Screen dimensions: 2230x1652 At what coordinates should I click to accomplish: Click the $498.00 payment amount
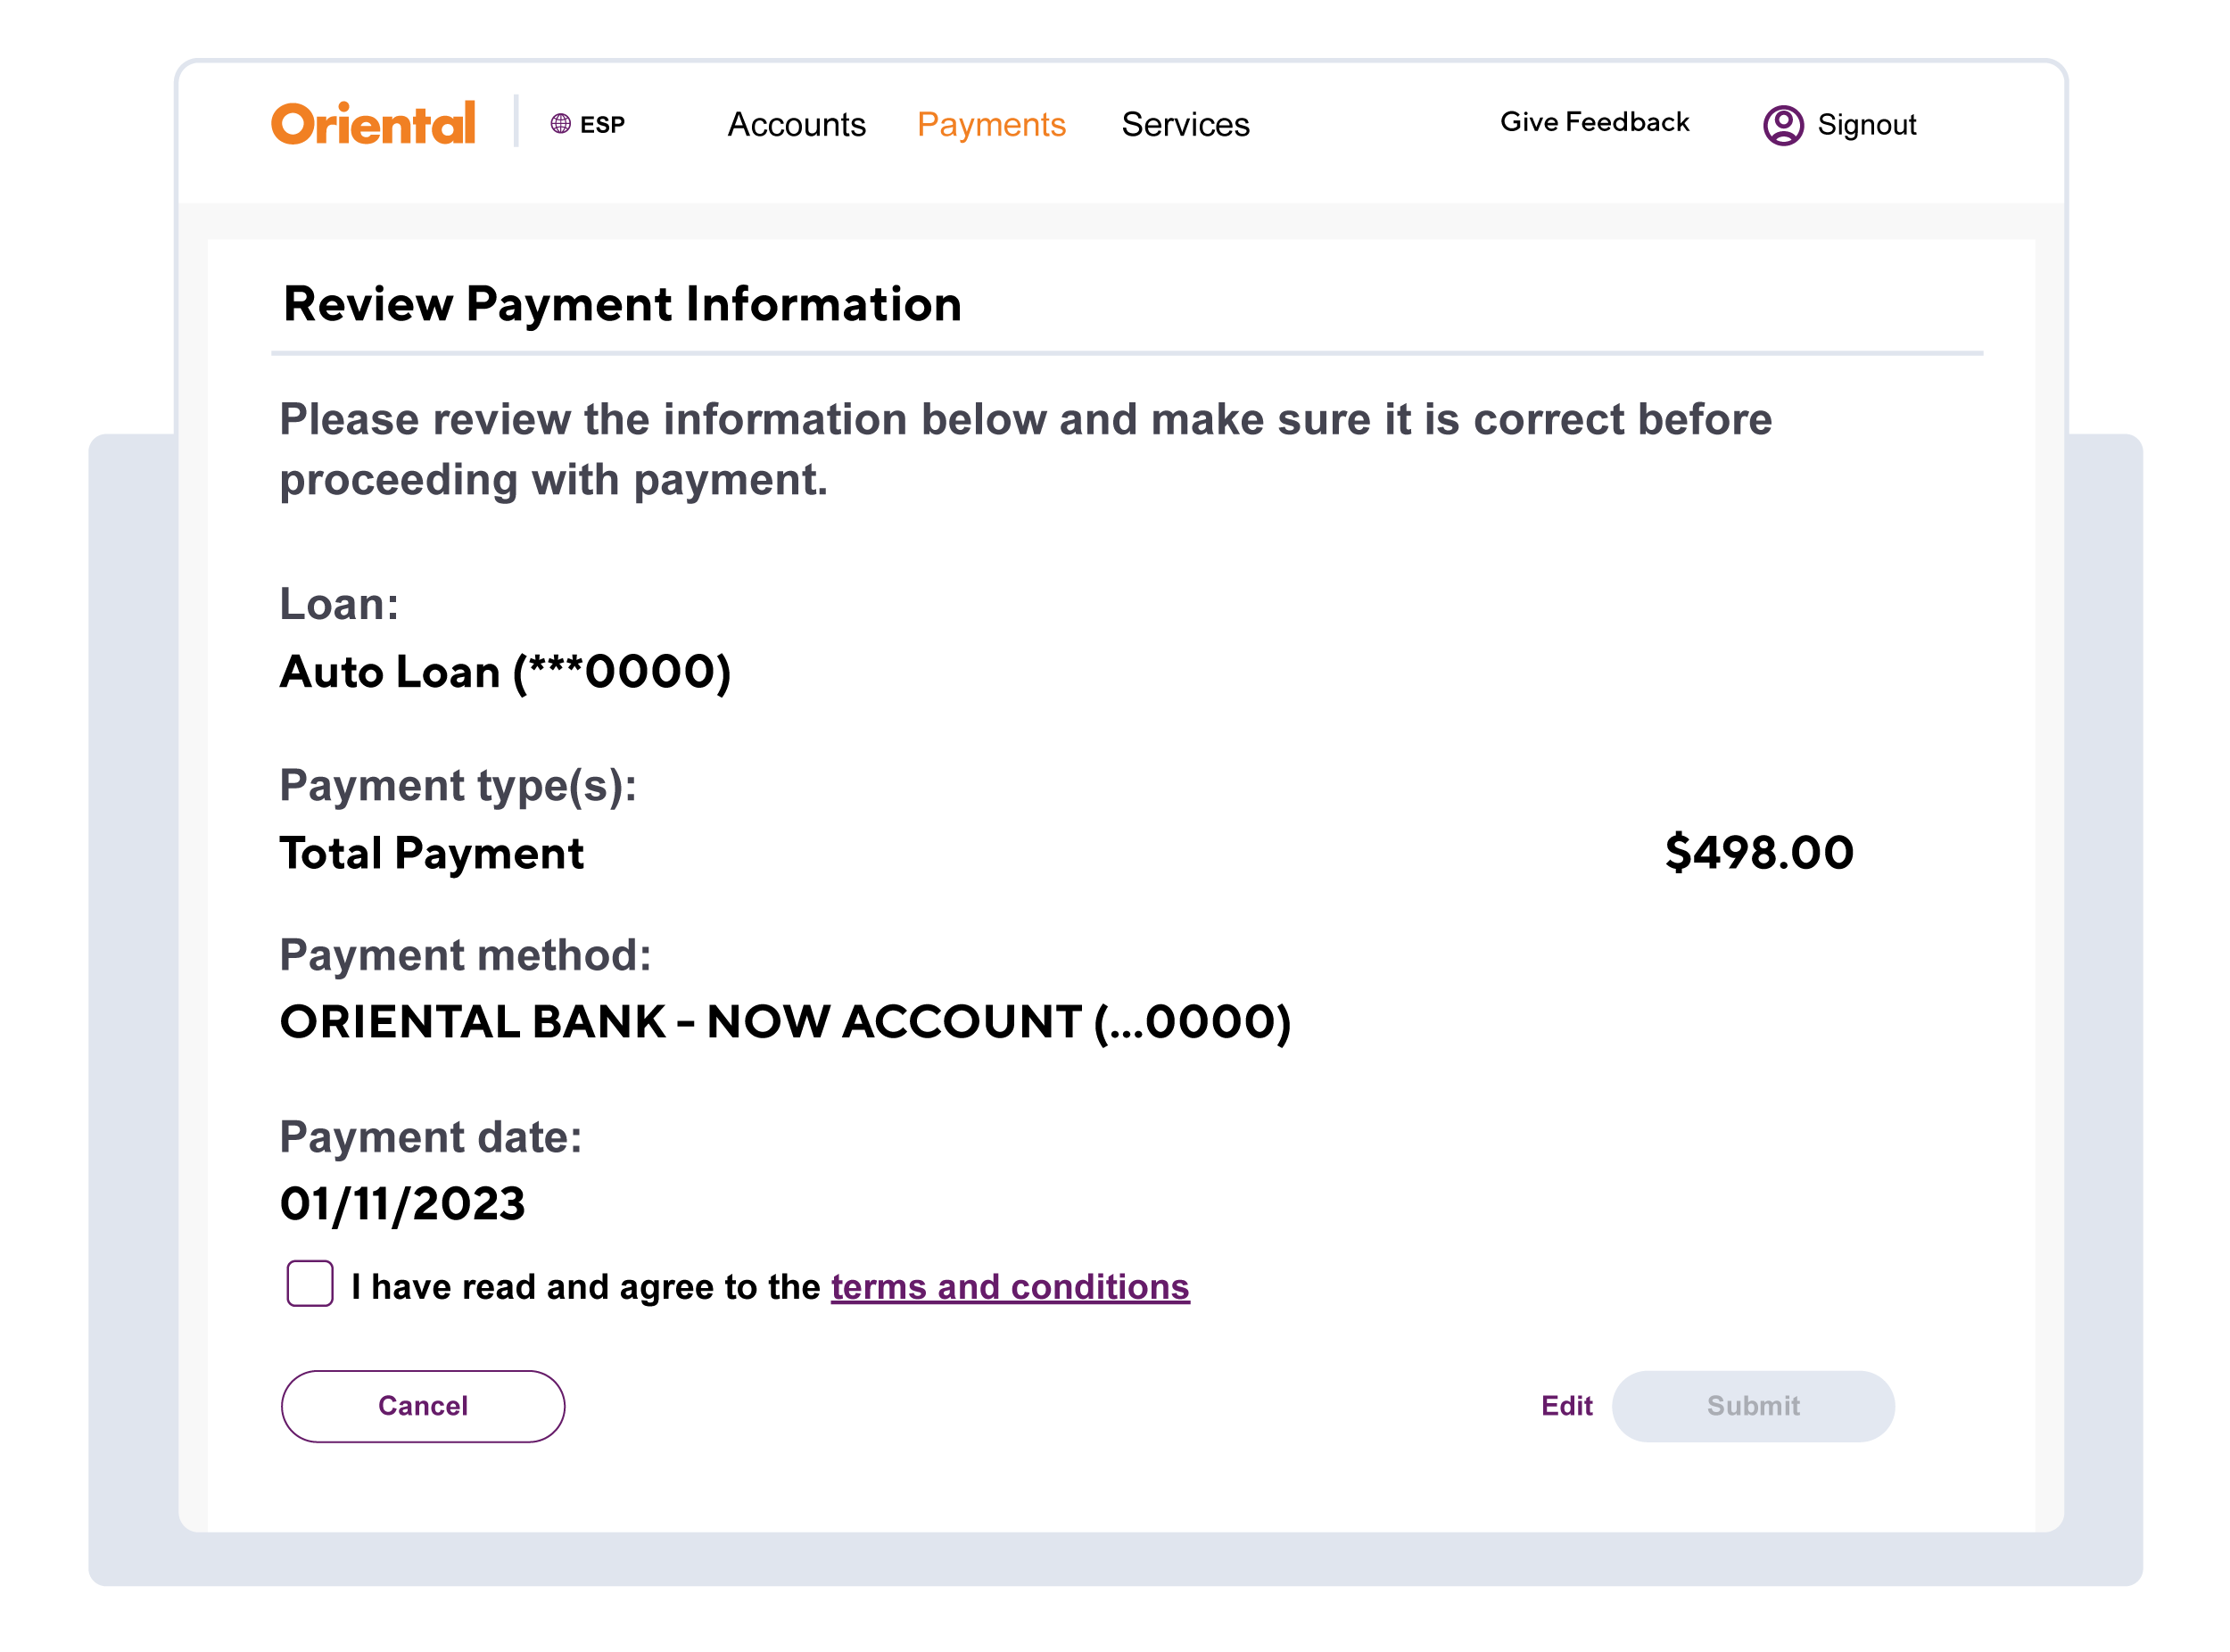[1759, 853]
